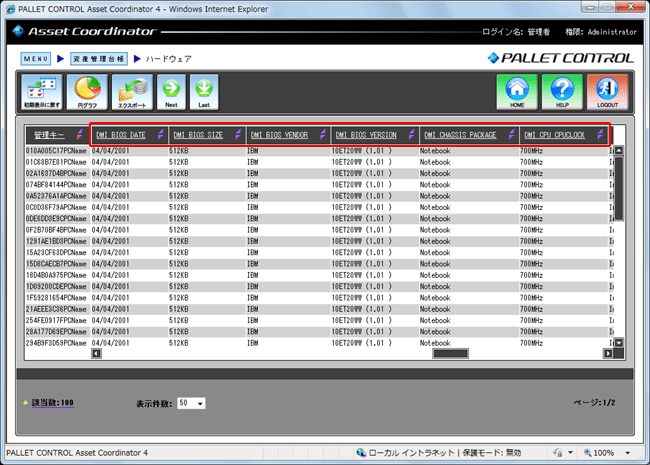Screen dimensions: 650x465
Task: Open the HOME page
Action: point(517,92)
